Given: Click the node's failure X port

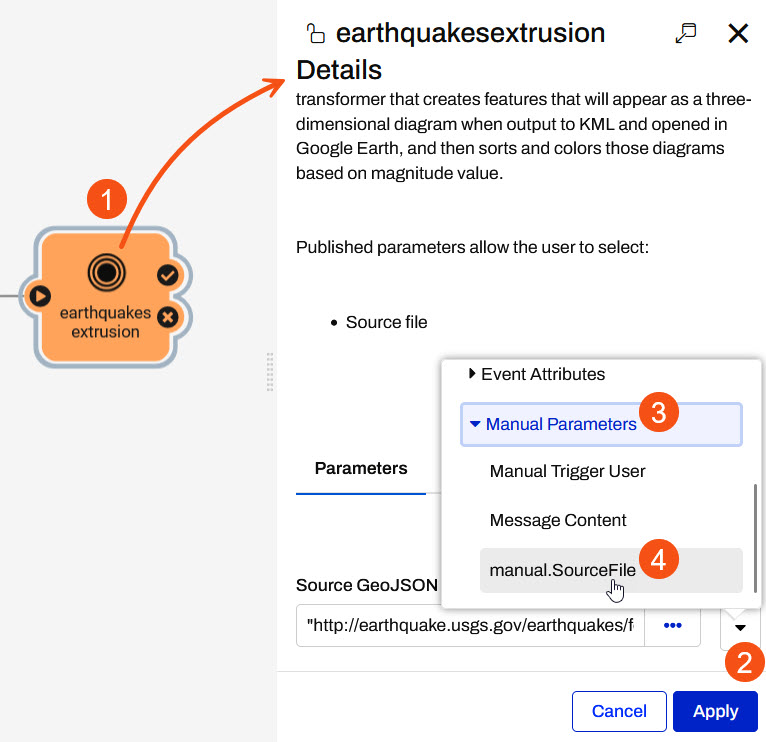Looking at the screenshot, I should [167, 316].
